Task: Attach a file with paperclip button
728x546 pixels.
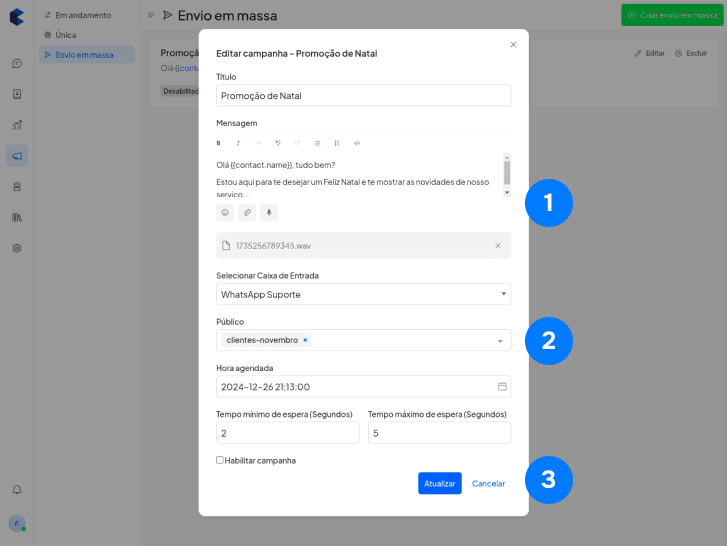Action: pos(247,213)
